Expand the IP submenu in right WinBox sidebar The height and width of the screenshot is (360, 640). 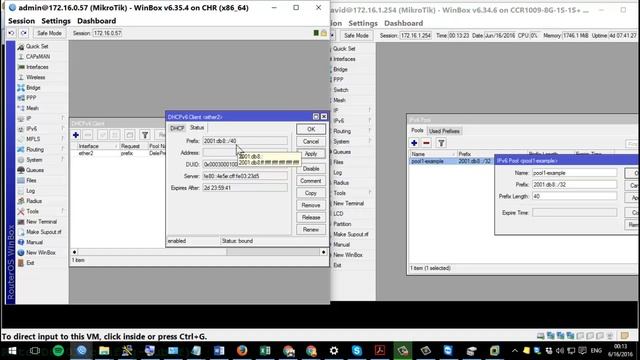[x=352, y=110]
